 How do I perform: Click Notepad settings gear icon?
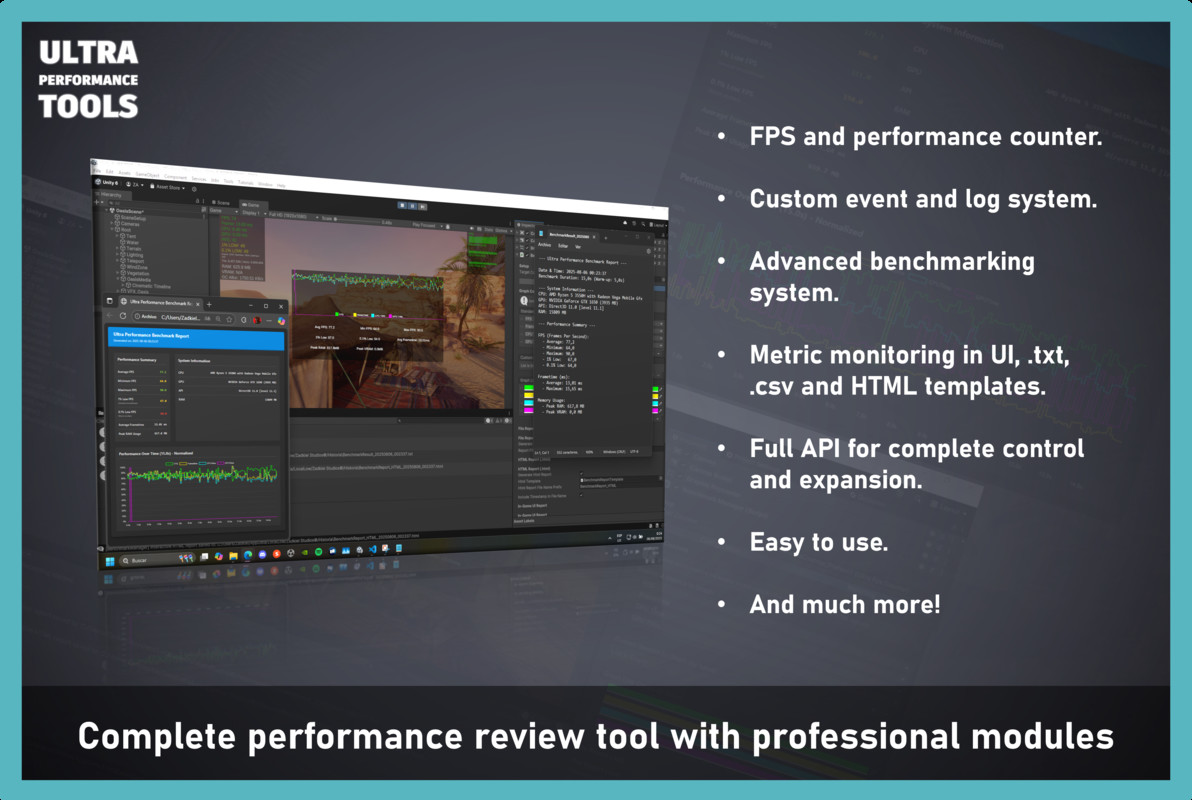click(x=648, y=252)
